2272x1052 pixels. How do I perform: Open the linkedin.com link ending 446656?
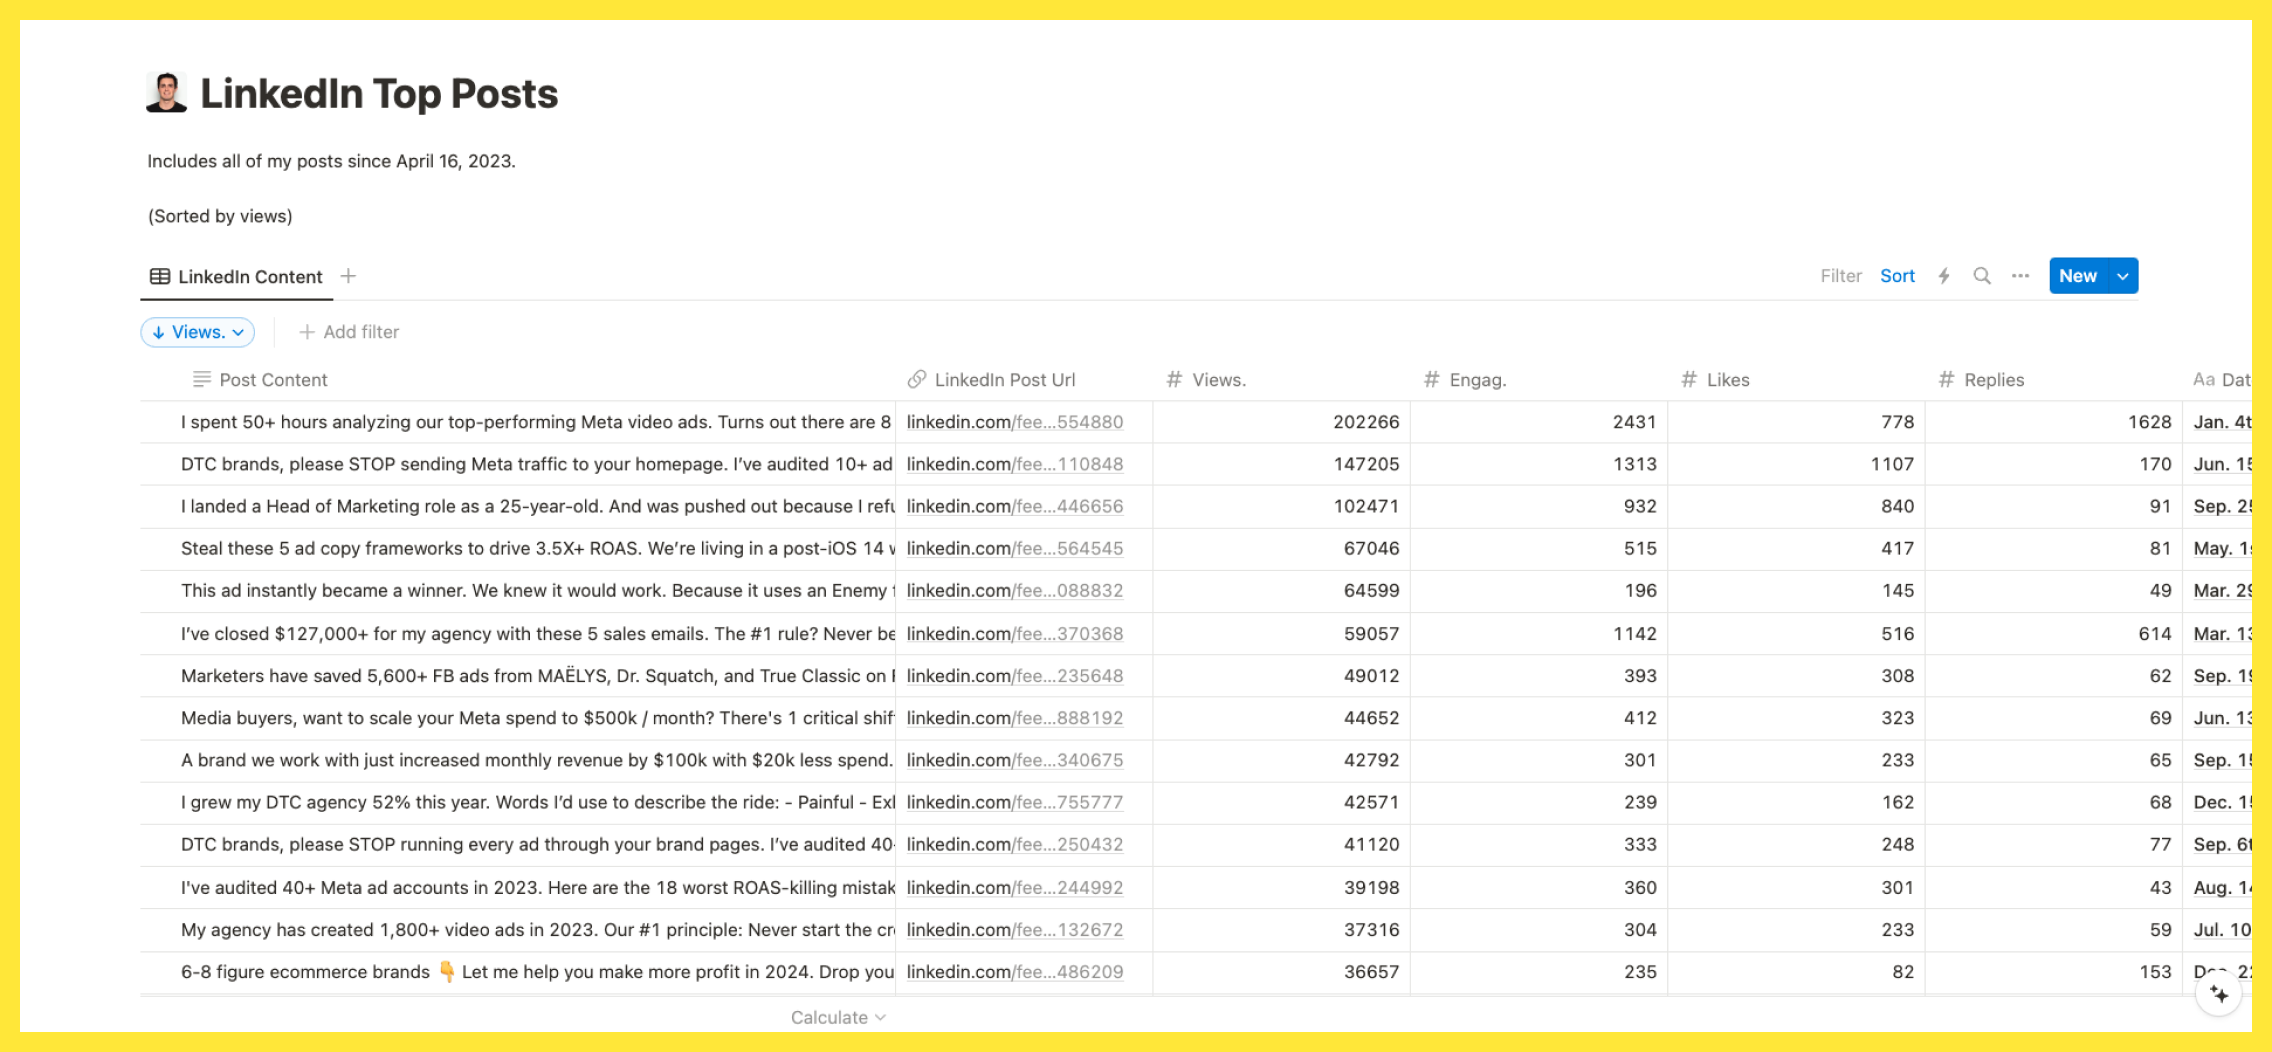click(x=1015, y=506)
